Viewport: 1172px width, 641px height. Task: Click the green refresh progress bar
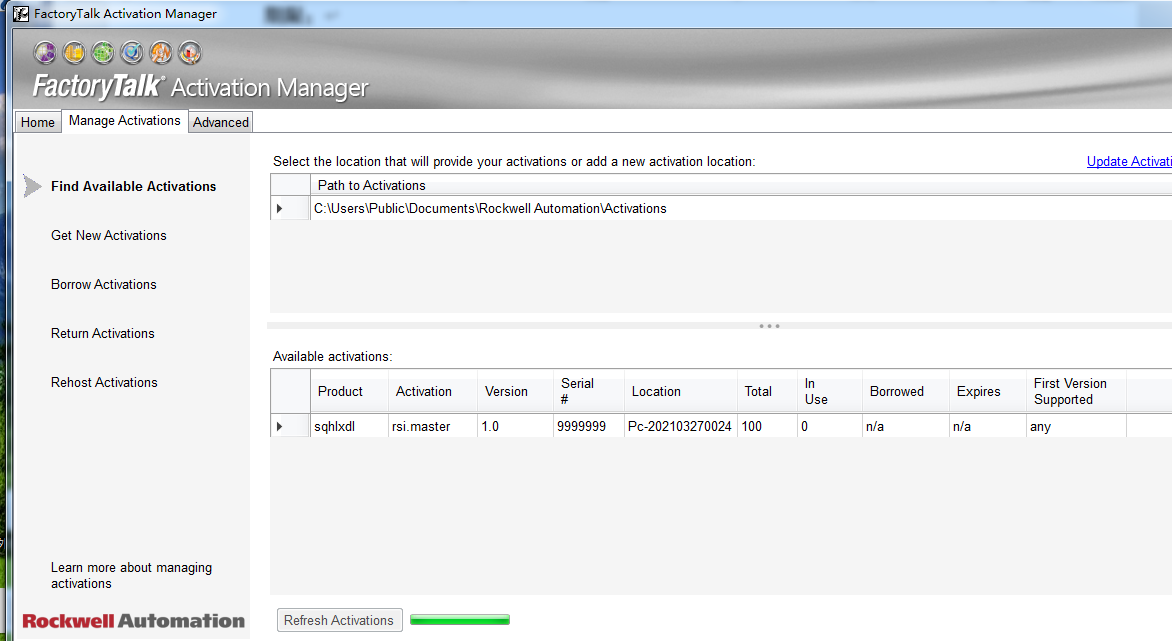pyautogui.click(x=460, y=620)
